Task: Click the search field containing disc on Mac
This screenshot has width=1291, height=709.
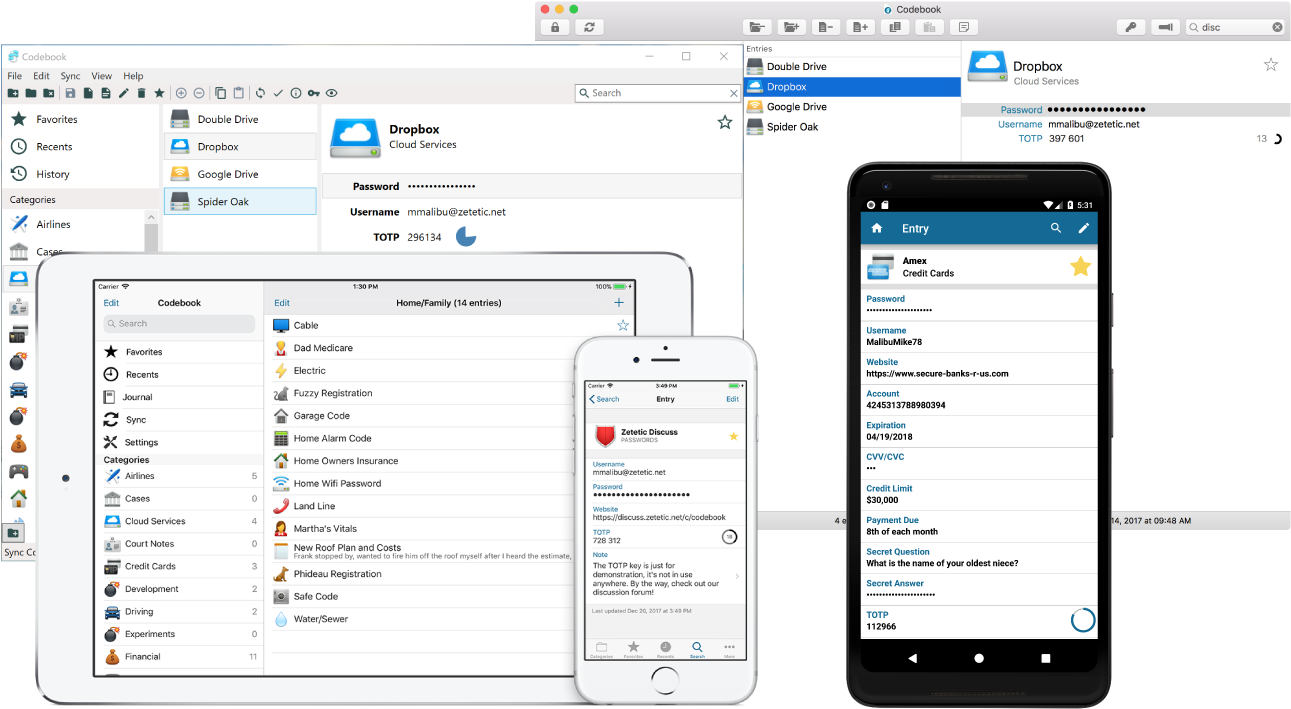Action: (1236, 27)
